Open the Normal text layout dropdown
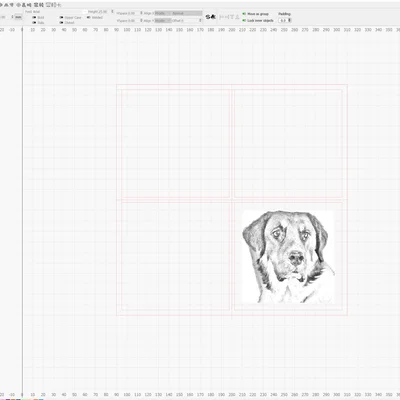The width and height of the screenshot is (400, 400). (187, 13)
